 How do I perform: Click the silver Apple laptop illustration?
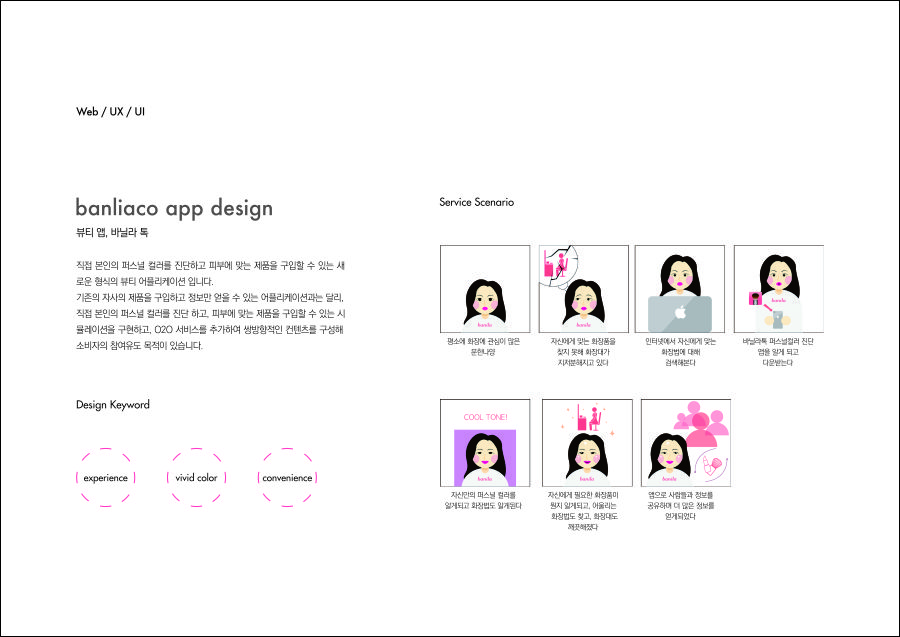(x=680, y=313)
